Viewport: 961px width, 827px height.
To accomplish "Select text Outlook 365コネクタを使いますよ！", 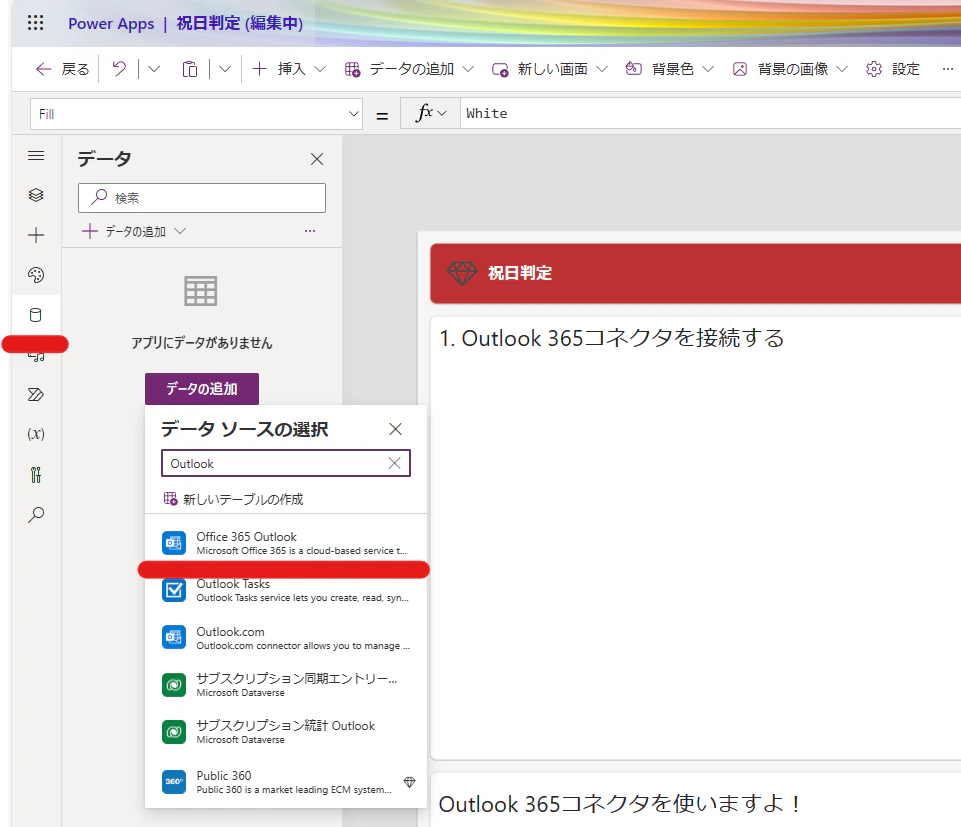I will [620, 804].
